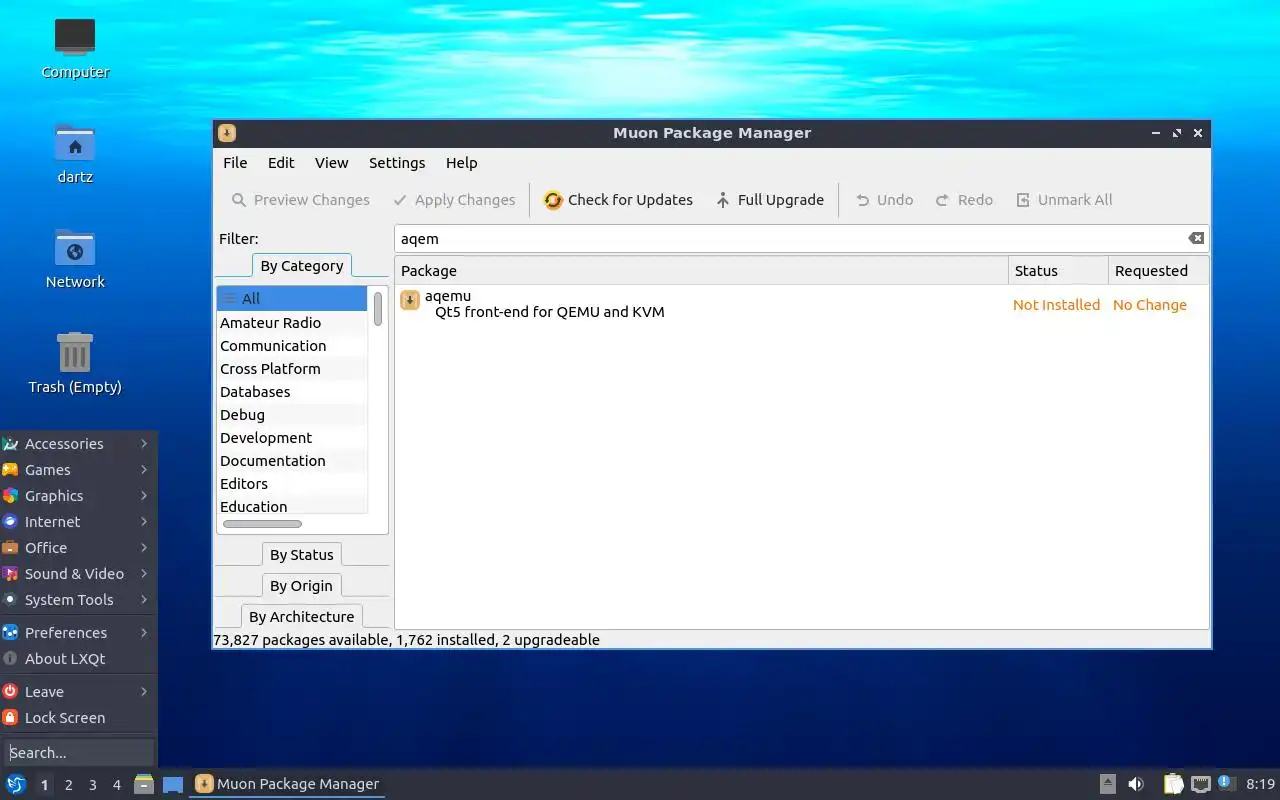Open the dartz home folder icon

click(x=75, y=153)
